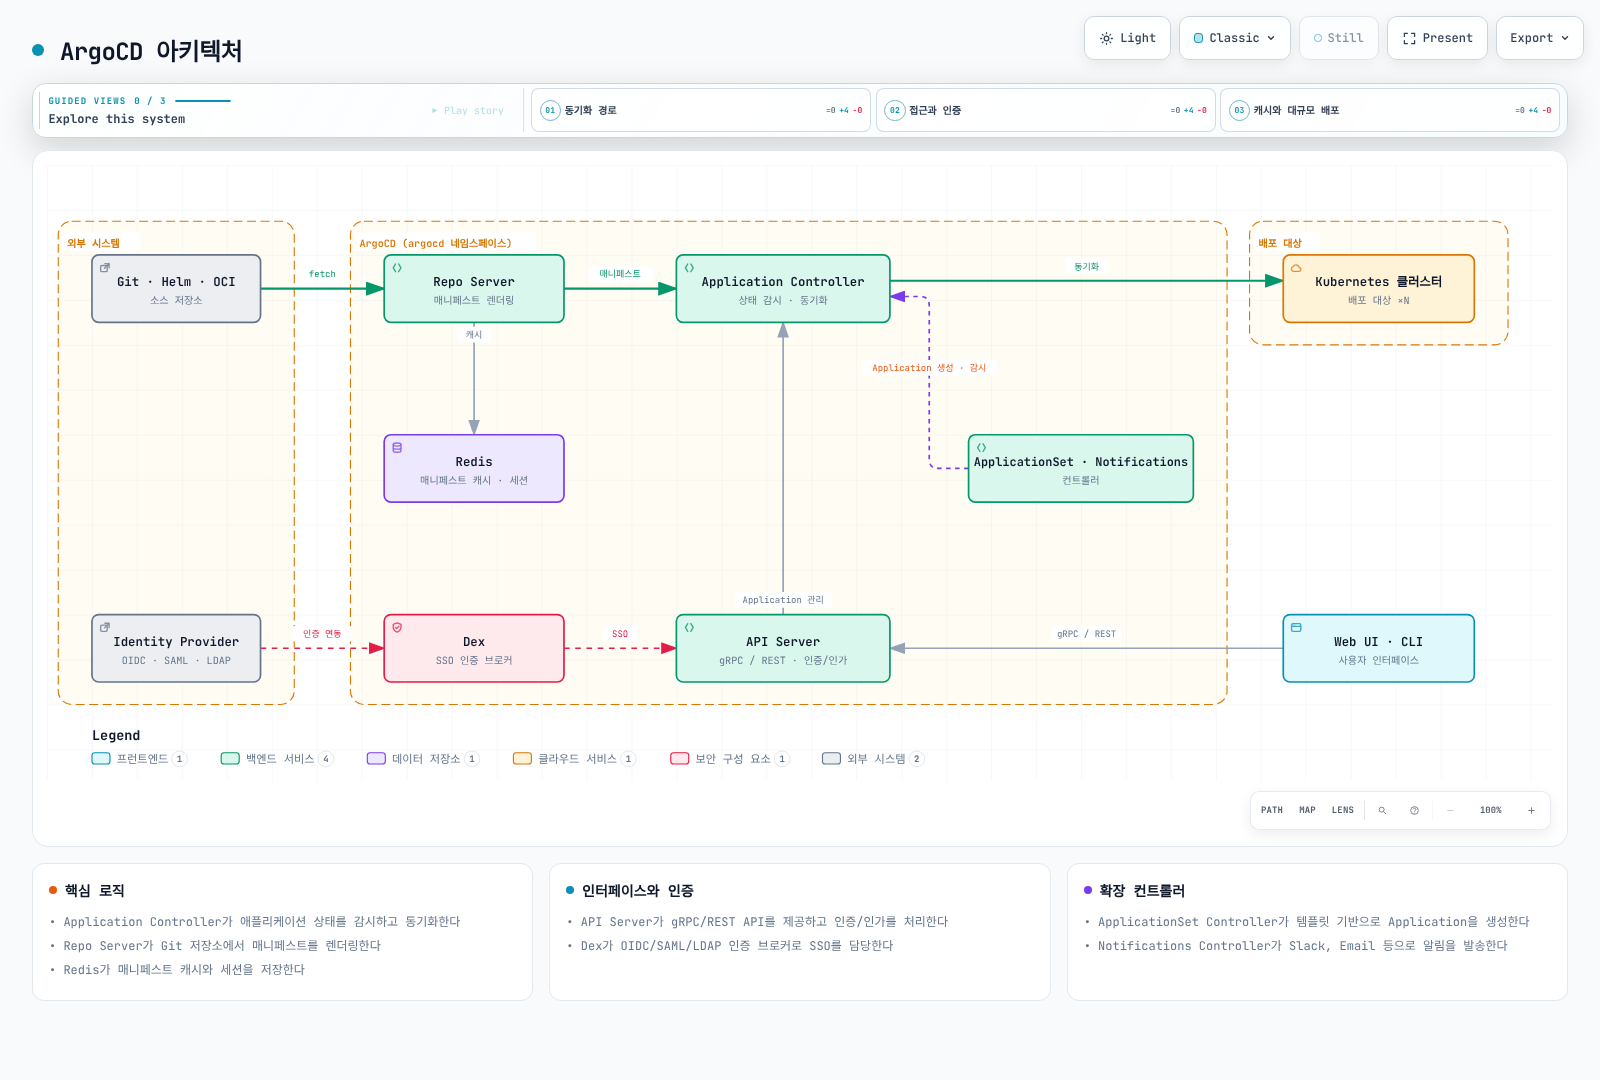Click the window icon on Web UI node

pyautogui.click(x=1296, y=628)
